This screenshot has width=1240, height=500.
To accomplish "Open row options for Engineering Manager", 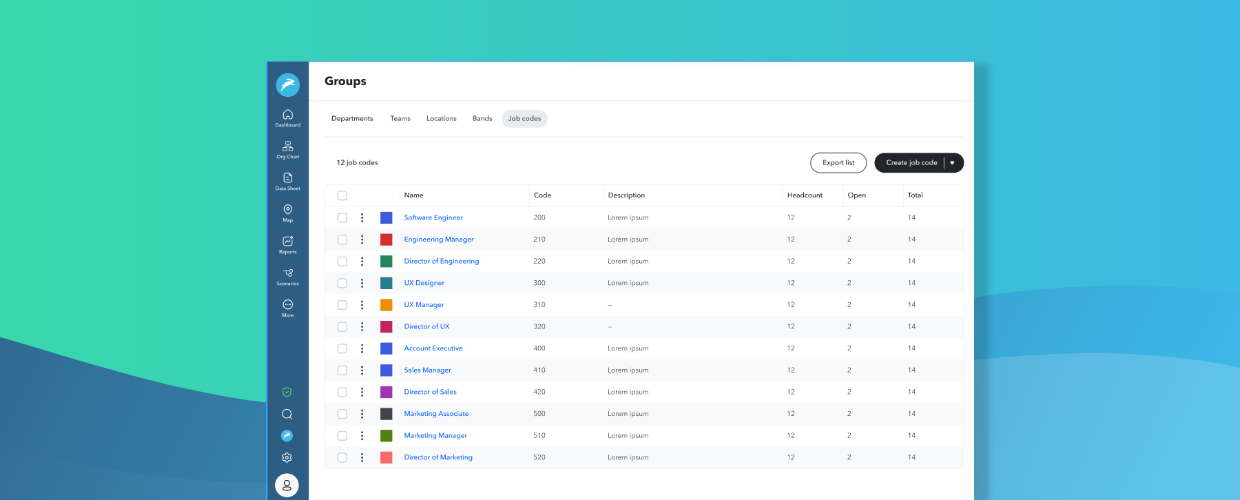I will click(x=362, y=240).
